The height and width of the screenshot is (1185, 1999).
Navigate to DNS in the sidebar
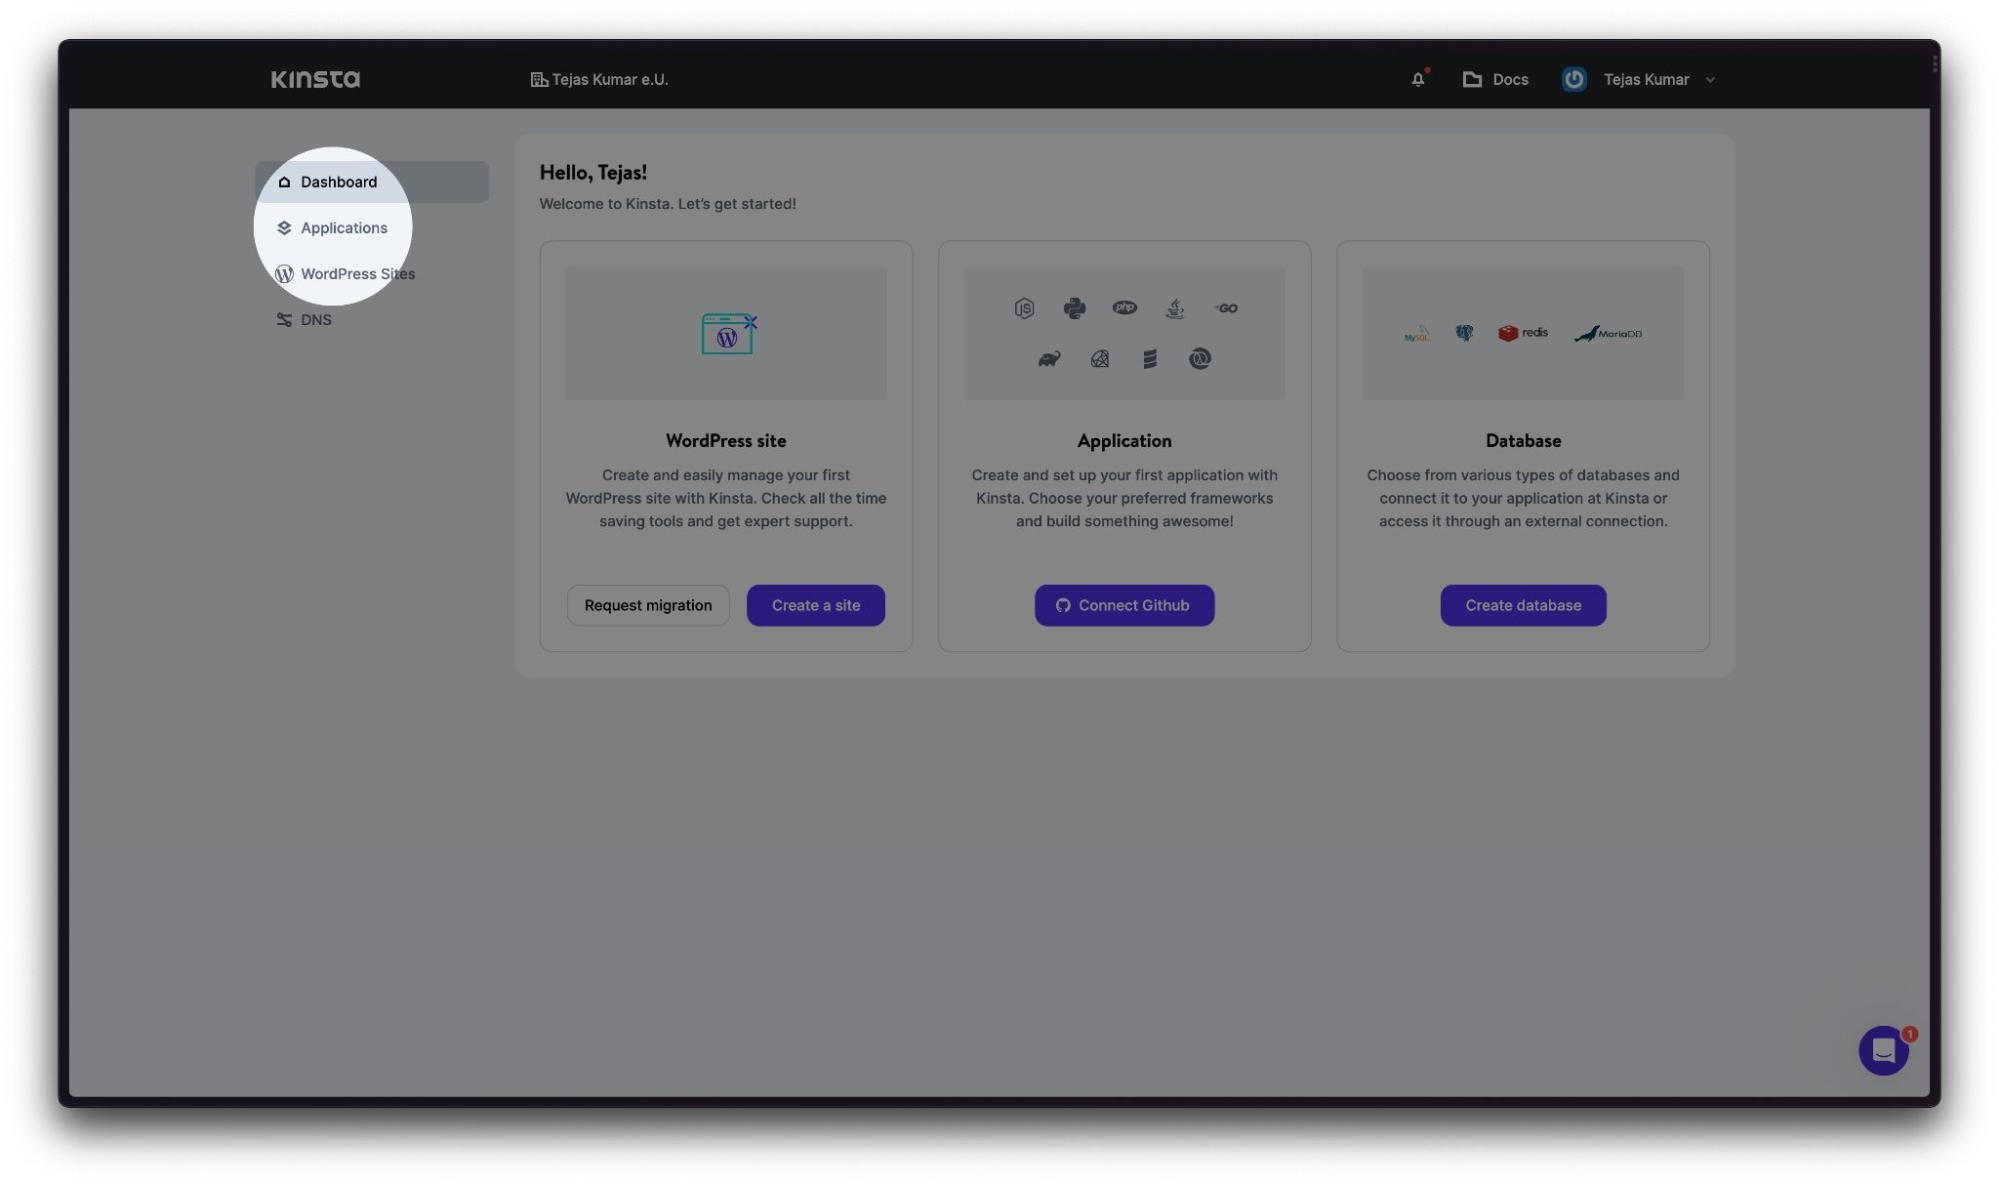tap(315, 320)
